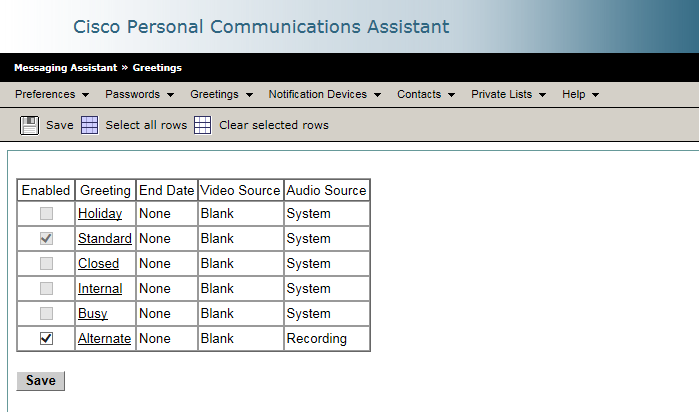Enable the Closed greeting checkbox
This screenshot has height=412, width=699.
tap(46, 264)
